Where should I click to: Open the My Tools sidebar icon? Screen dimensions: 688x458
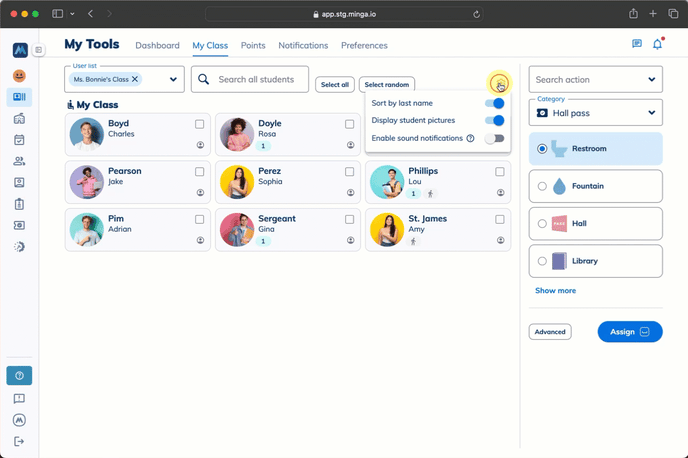[x=19, y=97]
